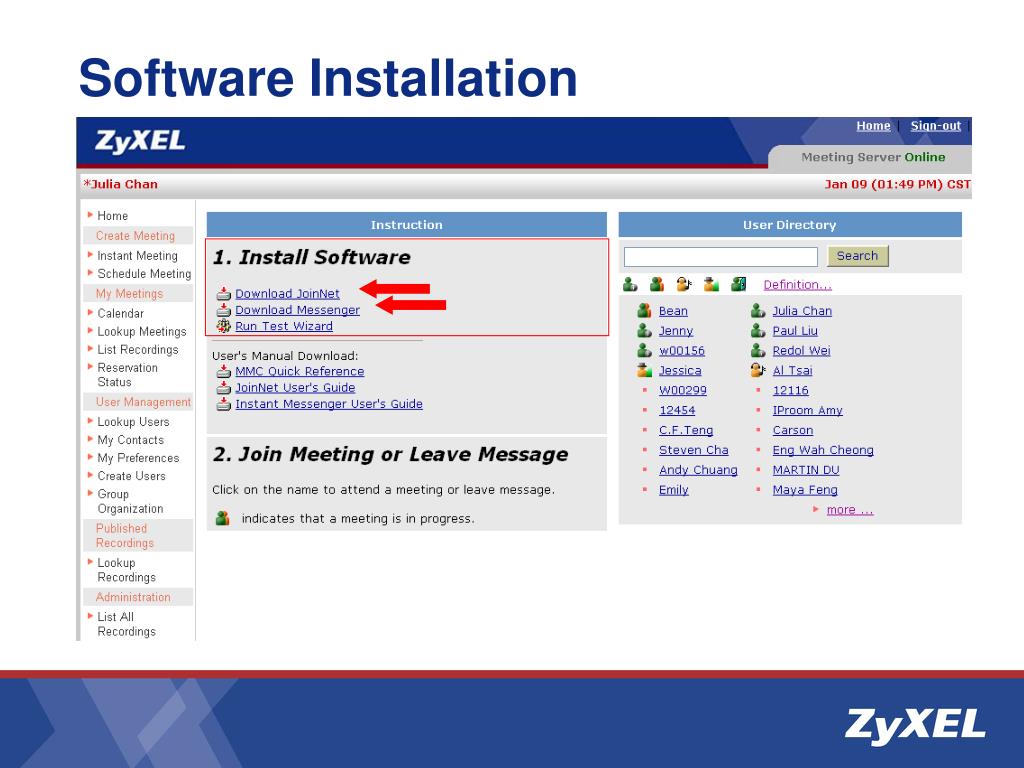Click the user name Paul Liu

click(x=795, y=330)
